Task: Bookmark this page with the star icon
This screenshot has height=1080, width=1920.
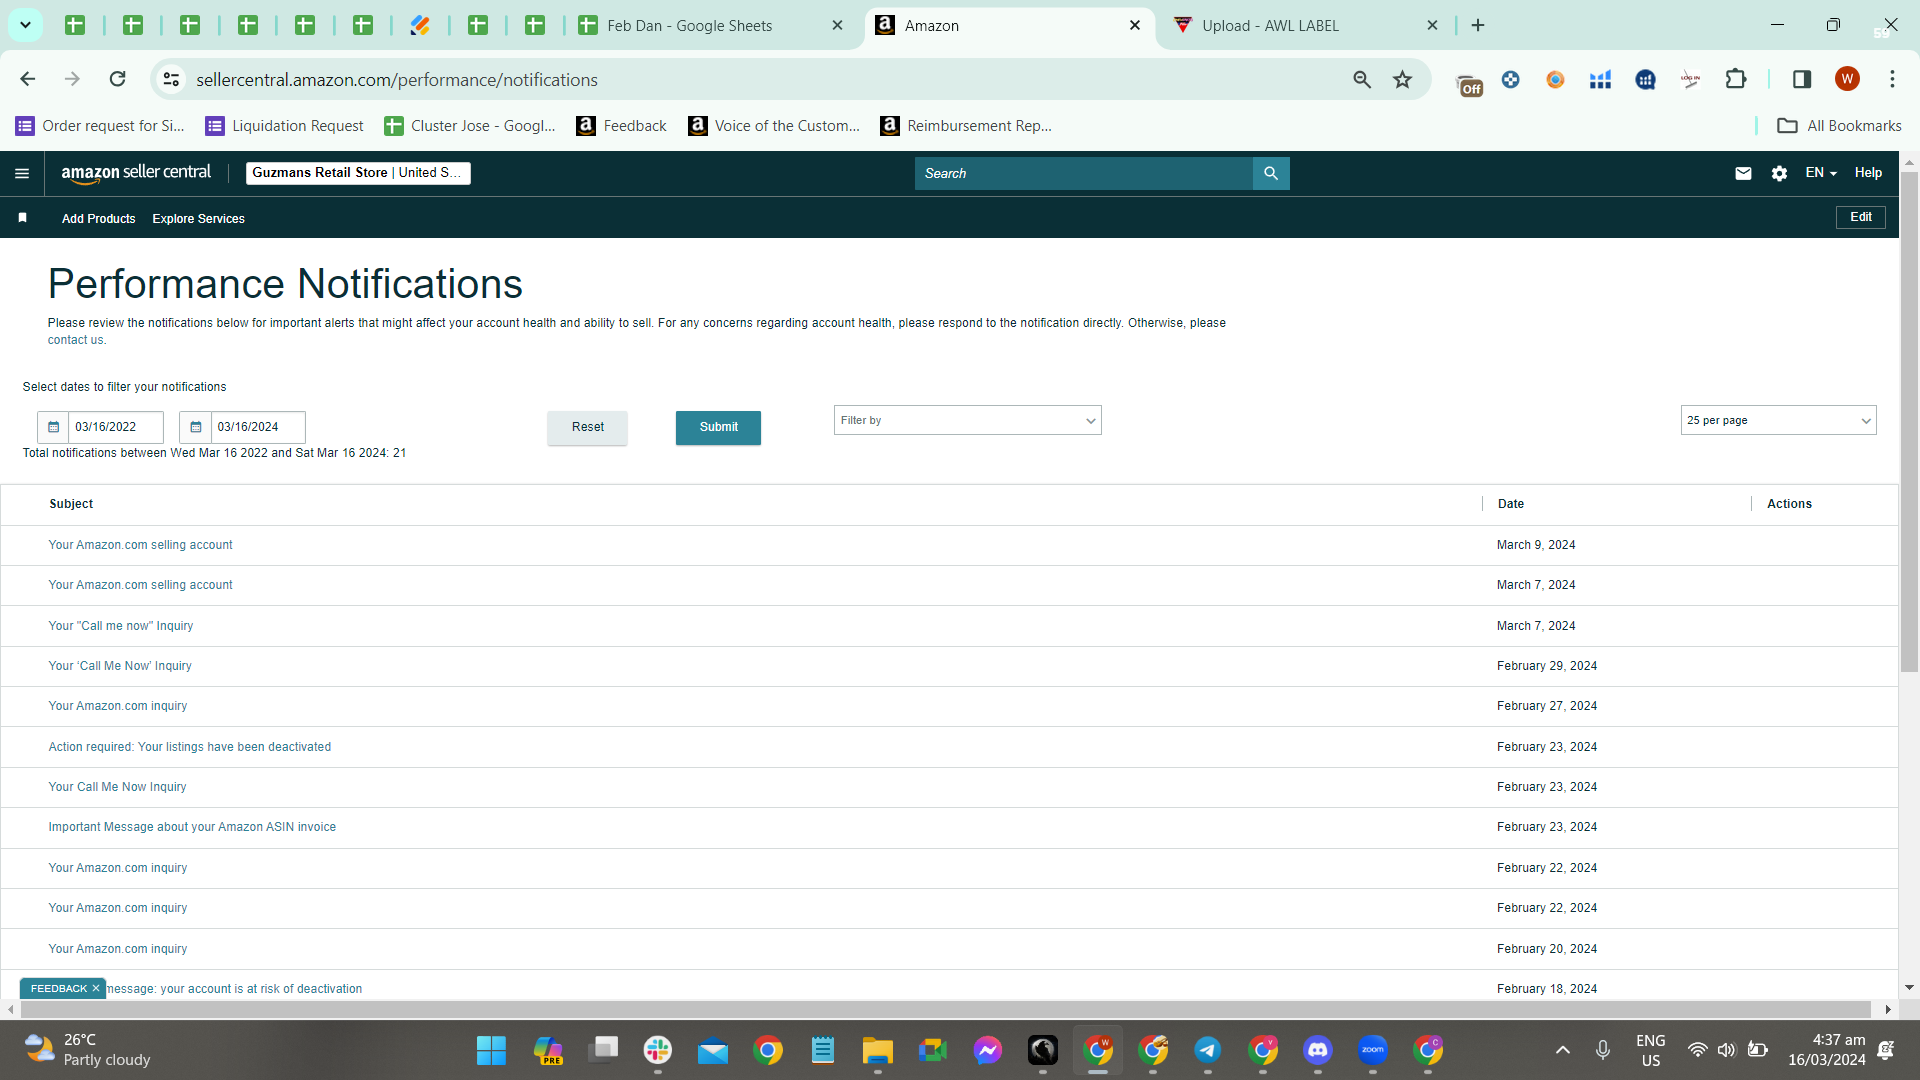Action: coord(1403,79)
